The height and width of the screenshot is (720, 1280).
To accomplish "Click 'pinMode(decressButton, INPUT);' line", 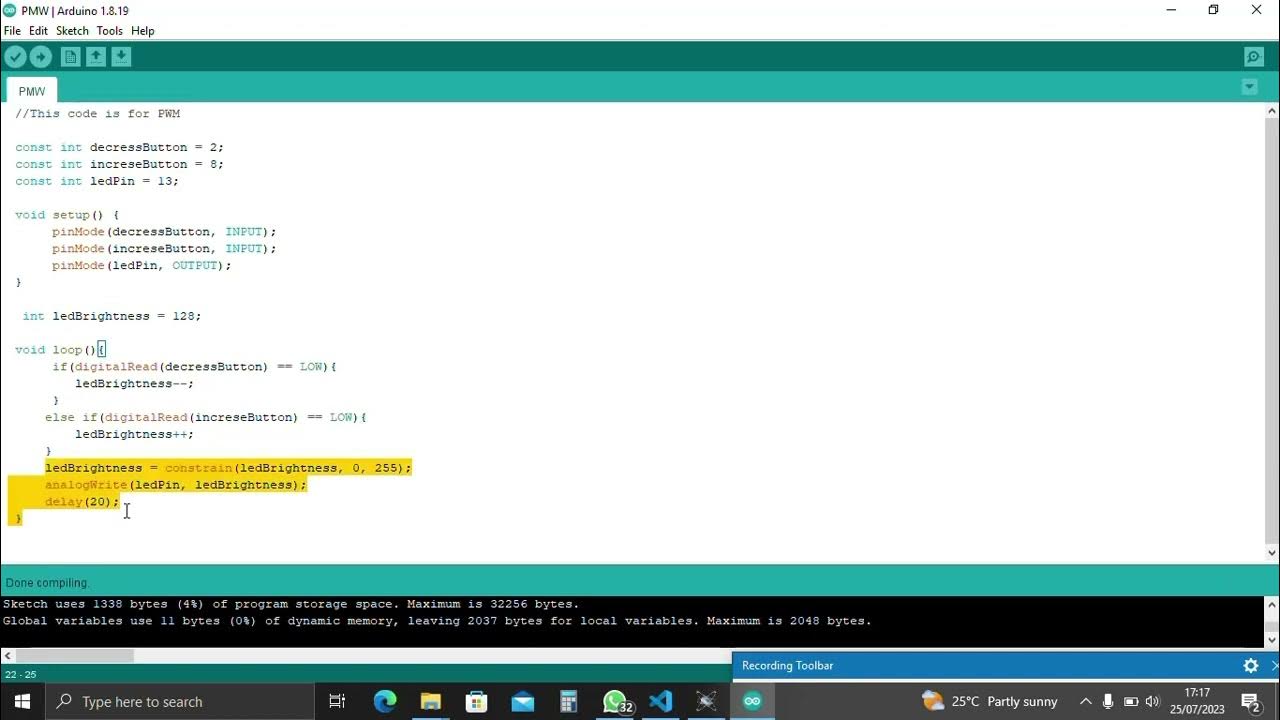I will tap(164, 232).
